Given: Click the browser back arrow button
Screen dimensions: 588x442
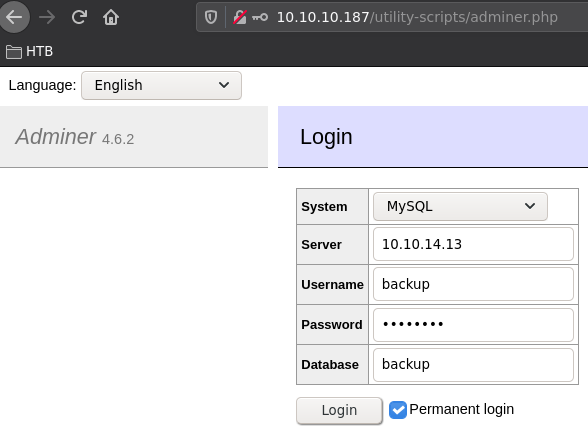Looking at the screenshot, I should (14, 17).
